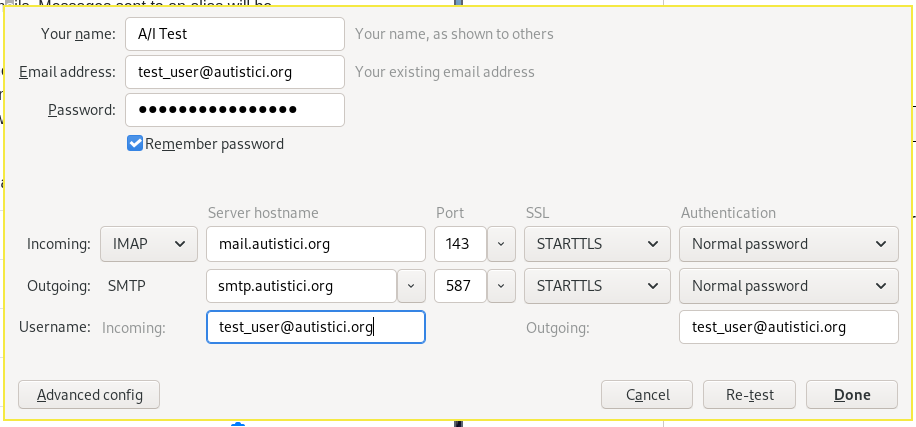Open the outgoing Authentication dropdown
The height and width of the screenshot is (427, 916).
click(788, 286)
